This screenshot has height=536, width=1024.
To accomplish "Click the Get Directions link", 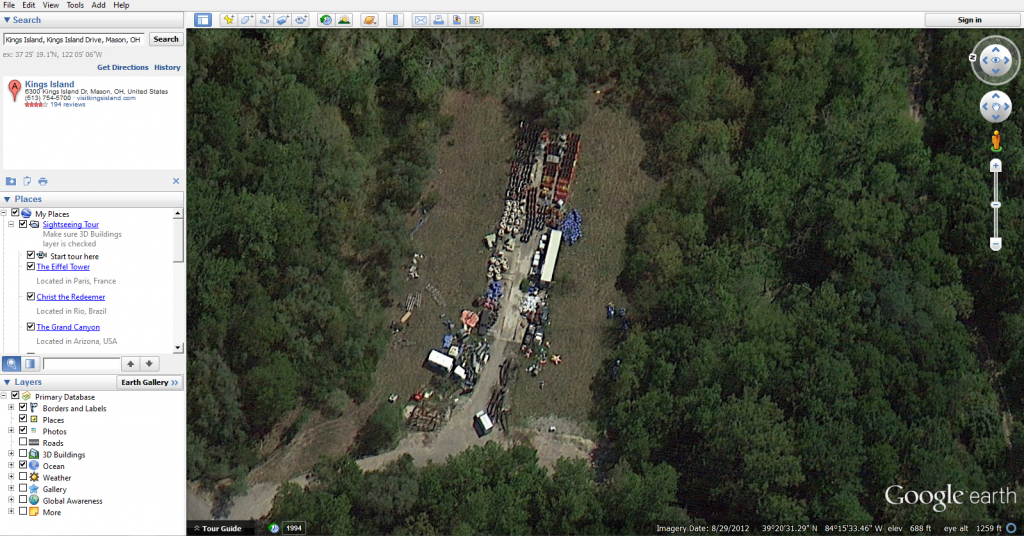I will [x=122, y=67].
